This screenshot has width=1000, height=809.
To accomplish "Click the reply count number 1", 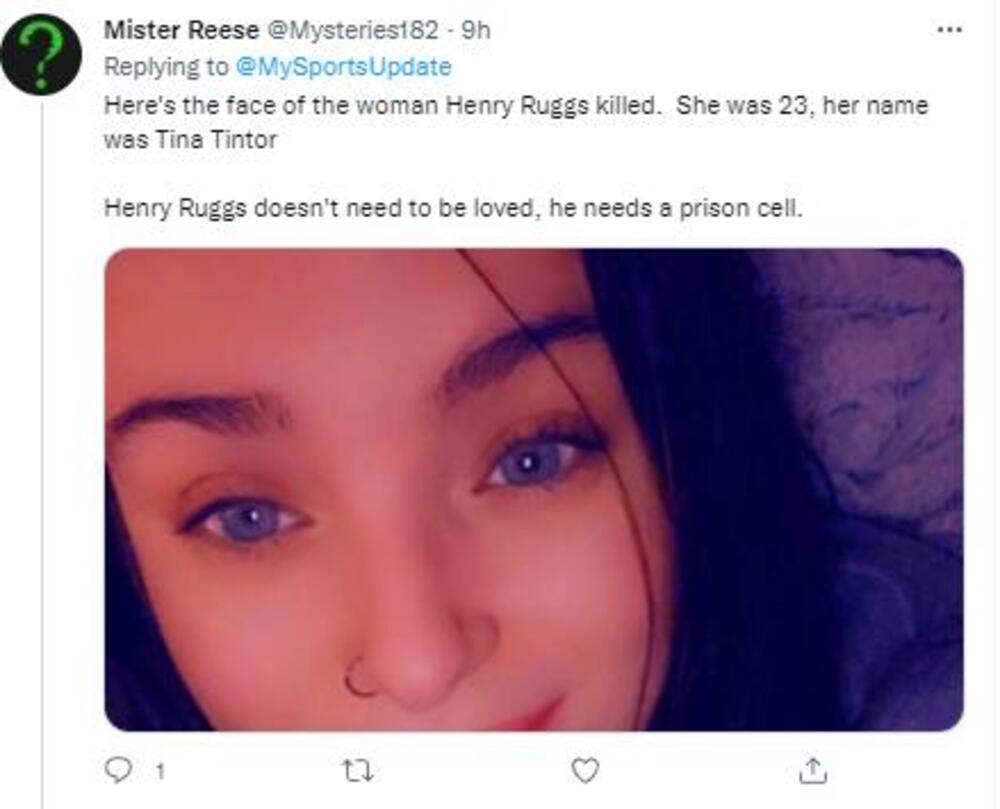I will coord(158,771).
